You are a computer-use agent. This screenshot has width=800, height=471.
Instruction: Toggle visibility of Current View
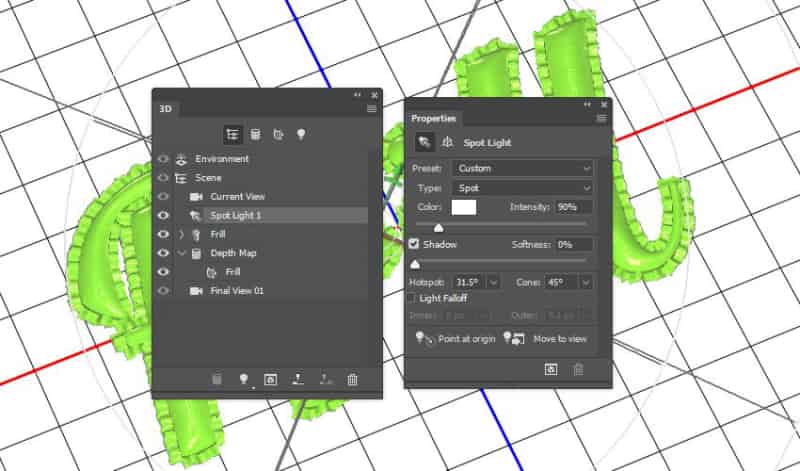click(163, 196)
